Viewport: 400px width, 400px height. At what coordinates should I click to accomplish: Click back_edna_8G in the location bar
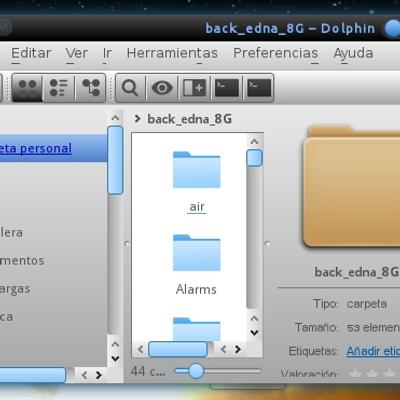pos(190,119)
